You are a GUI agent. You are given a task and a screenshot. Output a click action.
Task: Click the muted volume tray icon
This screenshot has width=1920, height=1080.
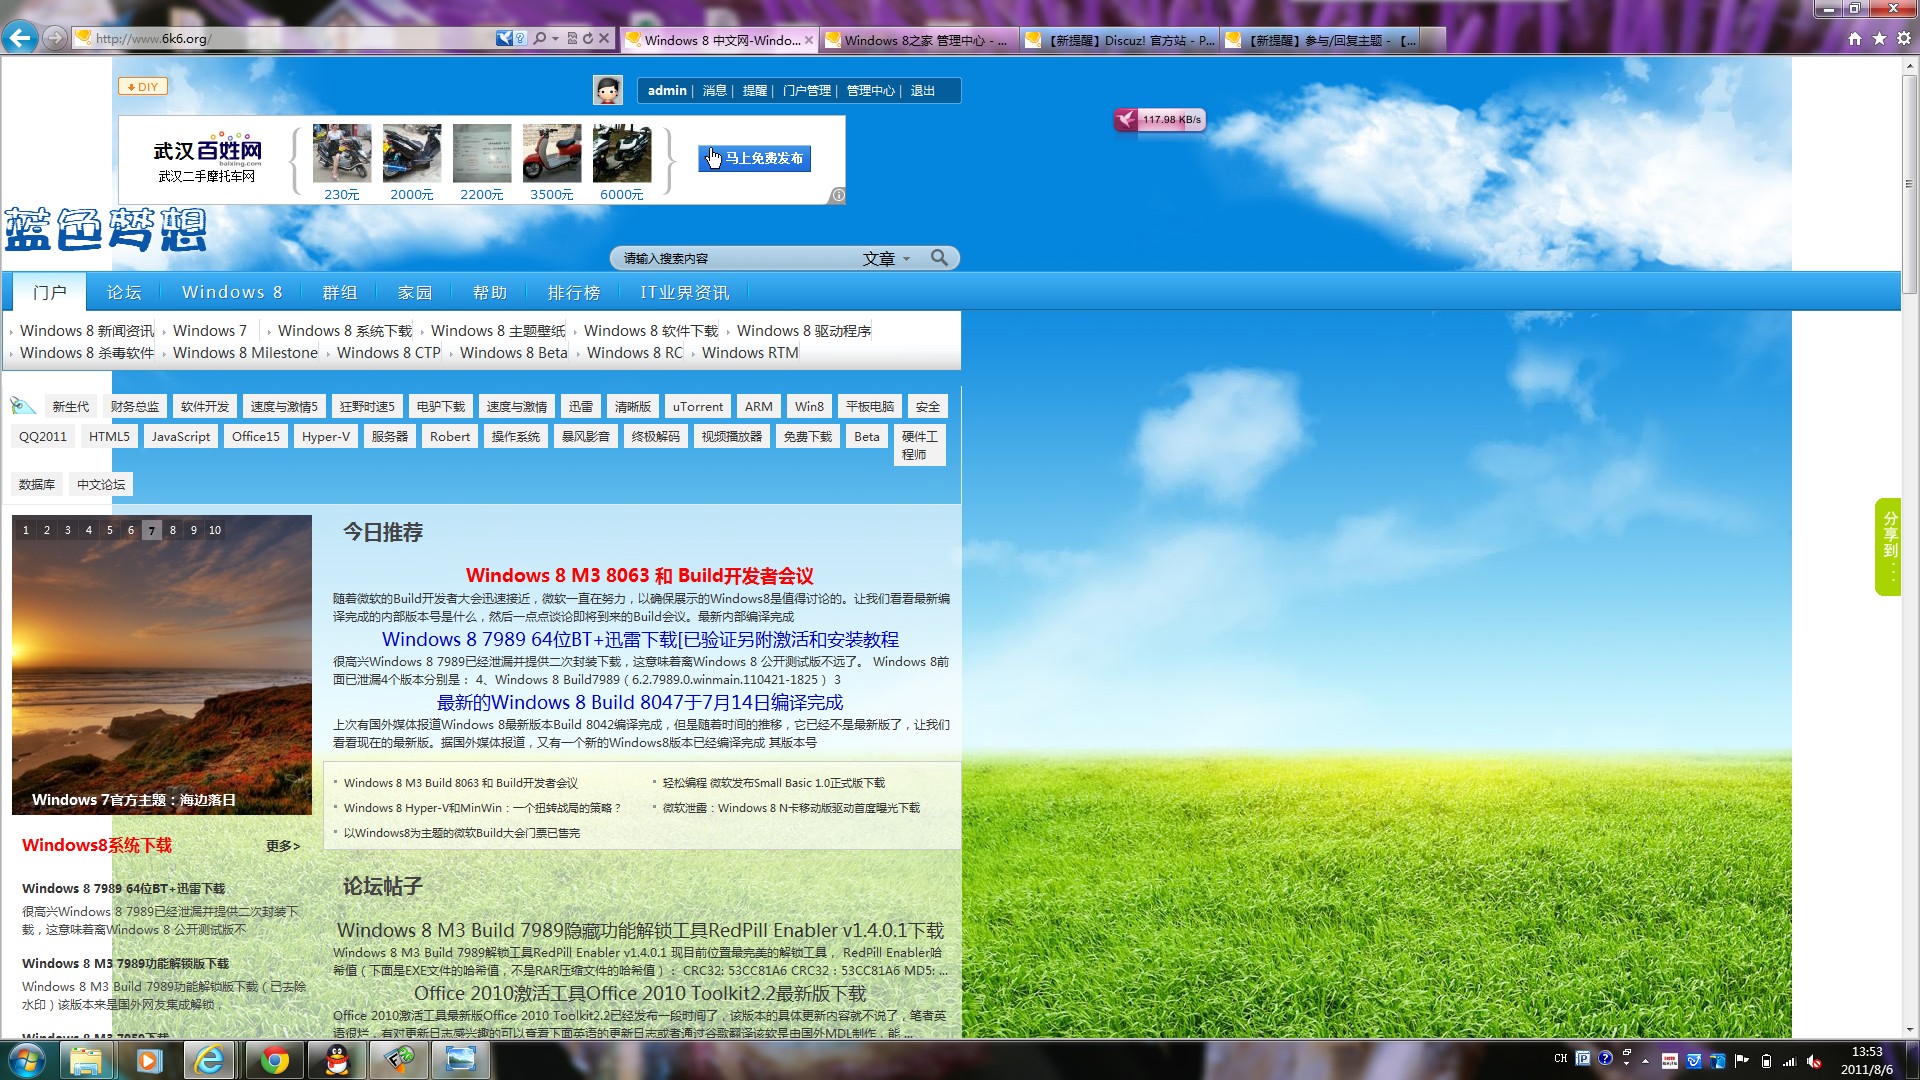[x=1814, y=1060]
